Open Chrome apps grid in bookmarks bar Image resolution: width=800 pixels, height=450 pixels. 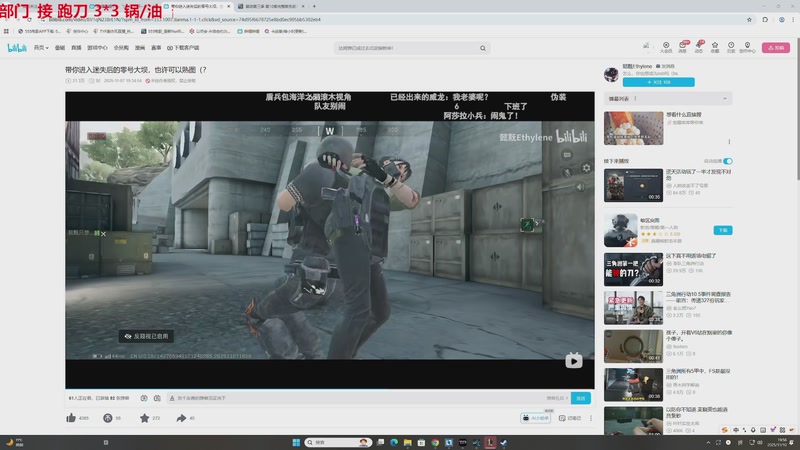[x=6, y=31]
